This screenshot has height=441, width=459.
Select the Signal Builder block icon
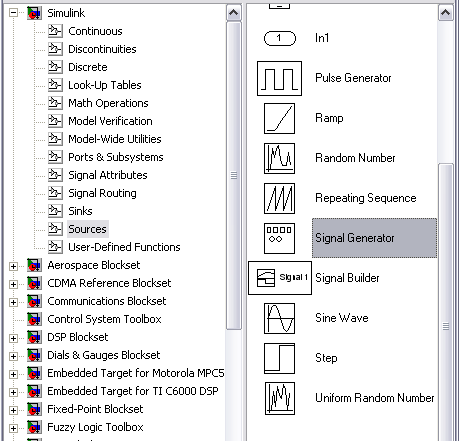tap(280, 278)
